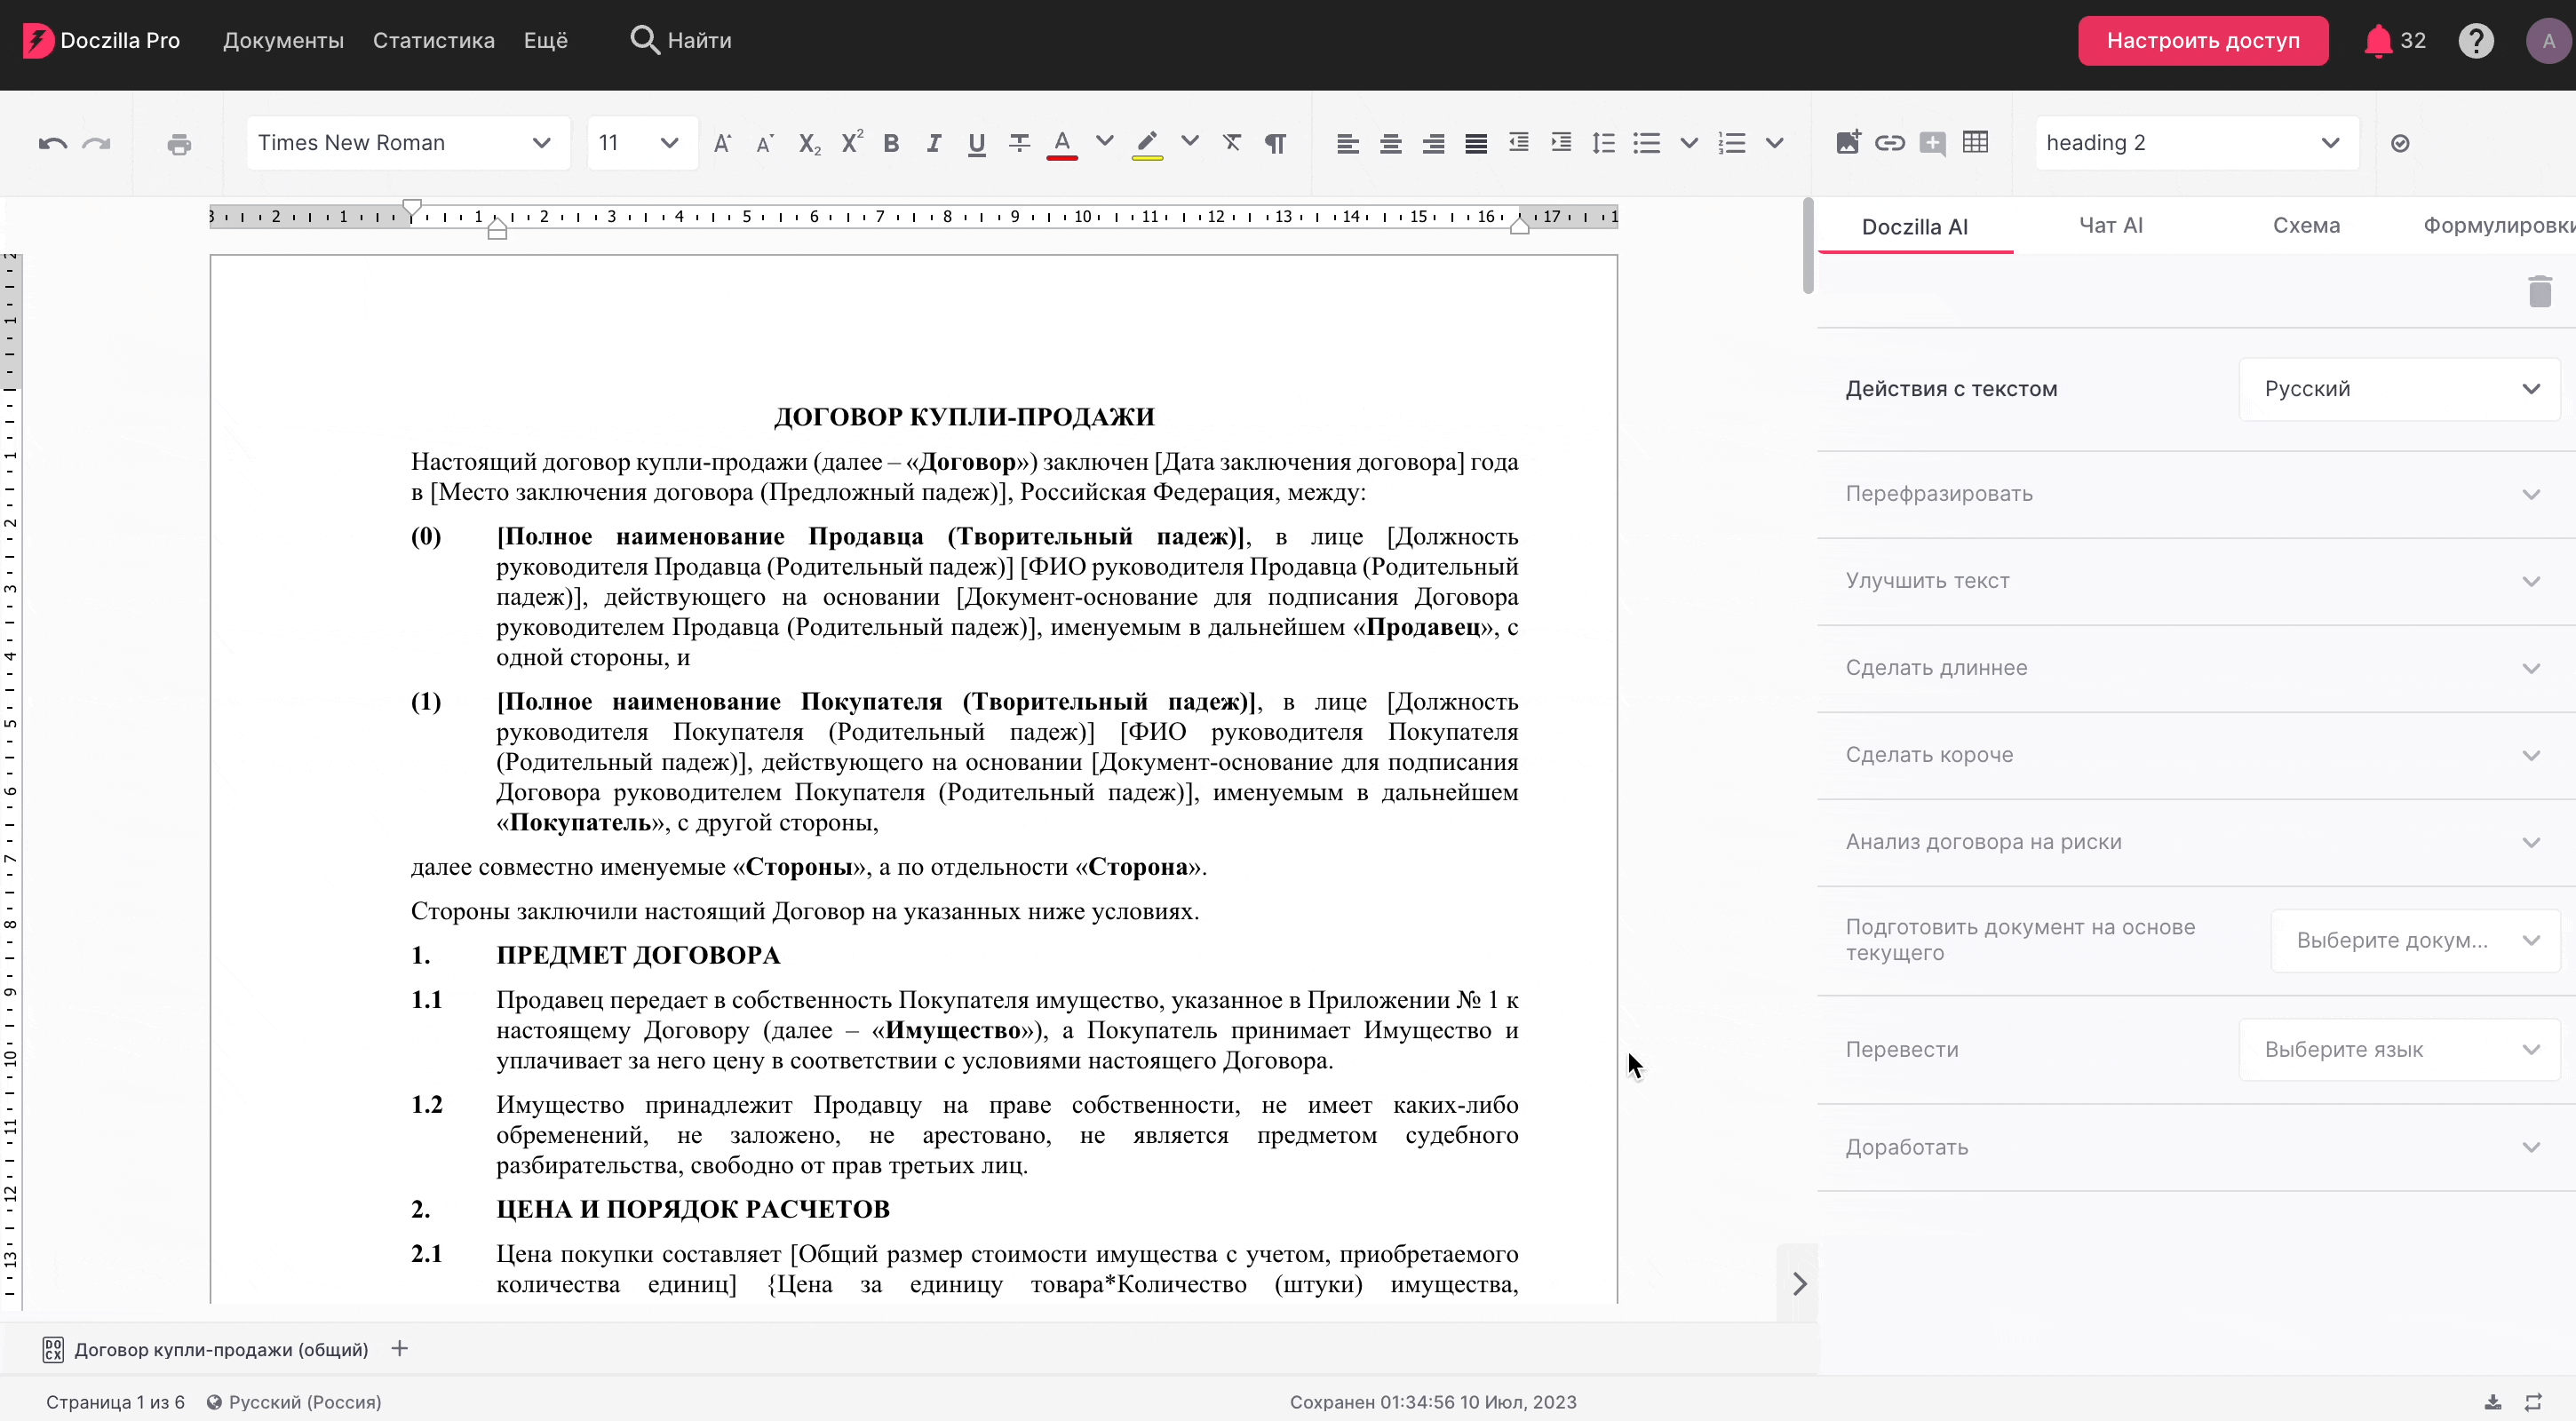The width and height of the screenshot is (2576, 1421).
Task: Open the help question mark
Action: pos(2476,41)
